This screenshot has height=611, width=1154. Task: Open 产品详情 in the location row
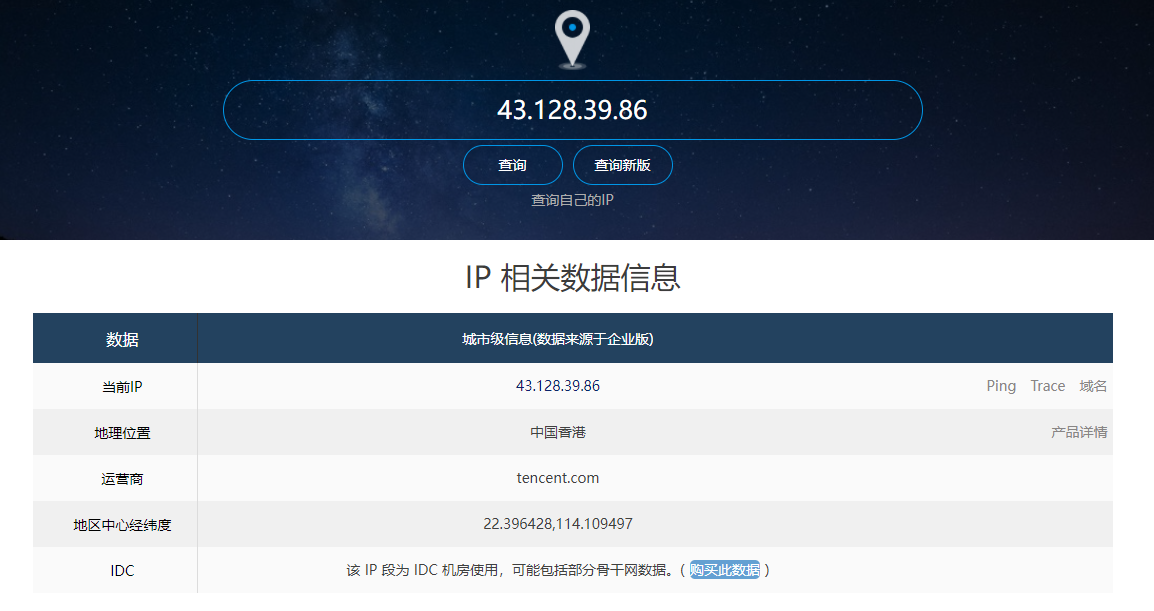[x=1079, y=432]
